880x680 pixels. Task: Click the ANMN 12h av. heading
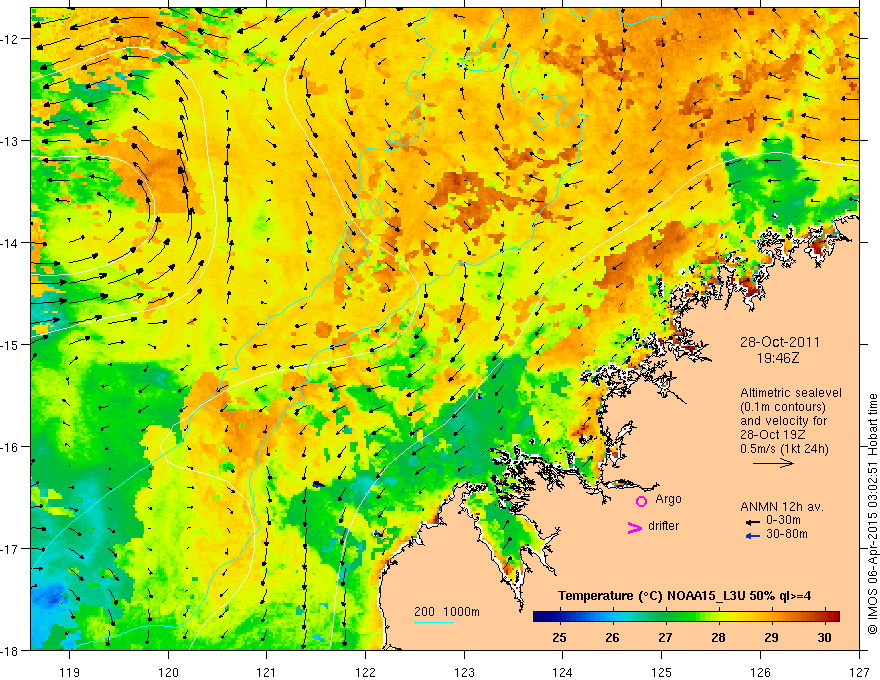782,507
